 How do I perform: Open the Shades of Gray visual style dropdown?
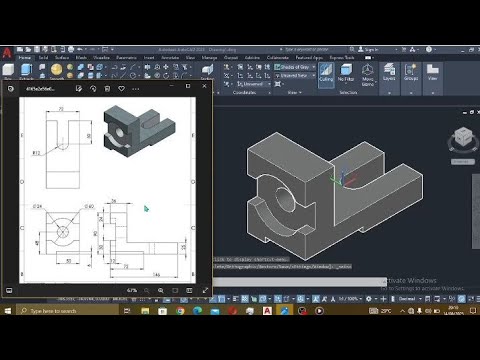(295, 67)
